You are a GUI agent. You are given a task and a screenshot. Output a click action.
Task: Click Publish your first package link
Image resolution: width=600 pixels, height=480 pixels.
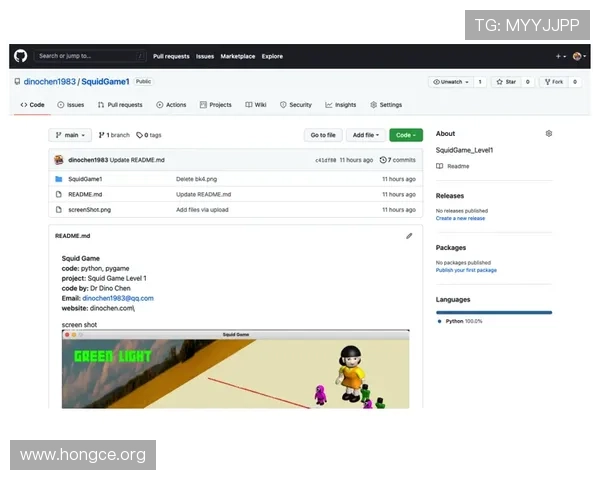[466, 270]
